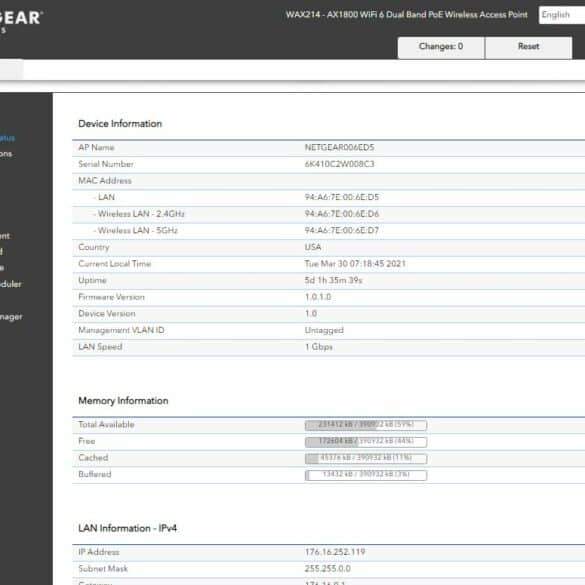
Task: Click the WAX214 product title in header
Action: [x=407, y=15]
